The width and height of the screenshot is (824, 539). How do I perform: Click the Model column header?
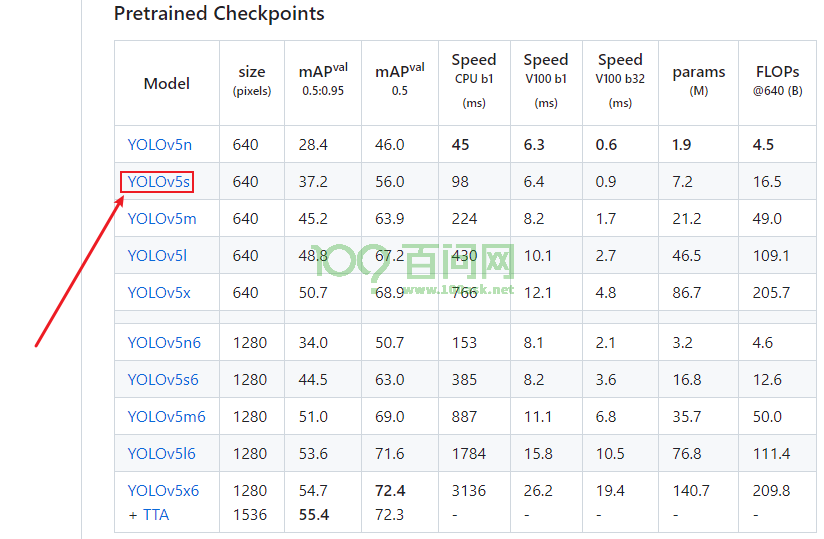pos(166,84)
